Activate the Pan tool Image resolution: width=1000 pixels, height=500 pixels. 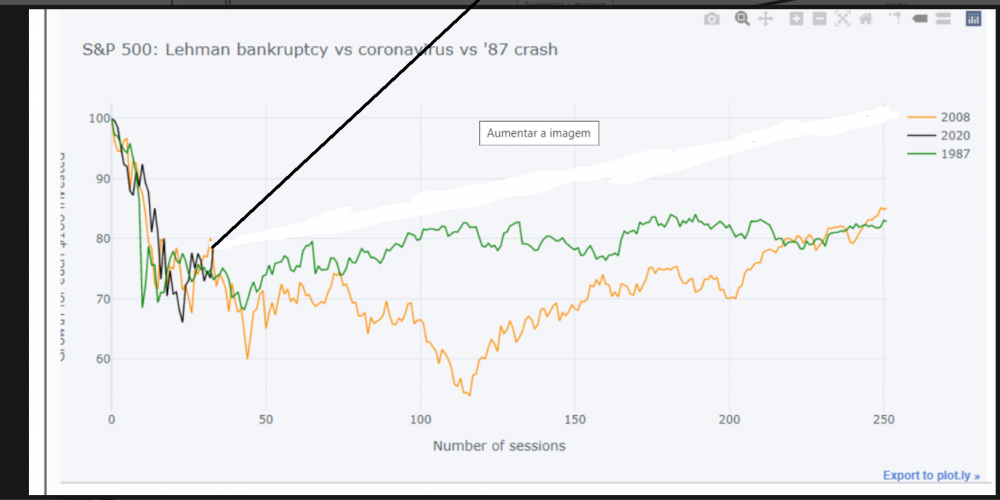[x=766, y=19]
